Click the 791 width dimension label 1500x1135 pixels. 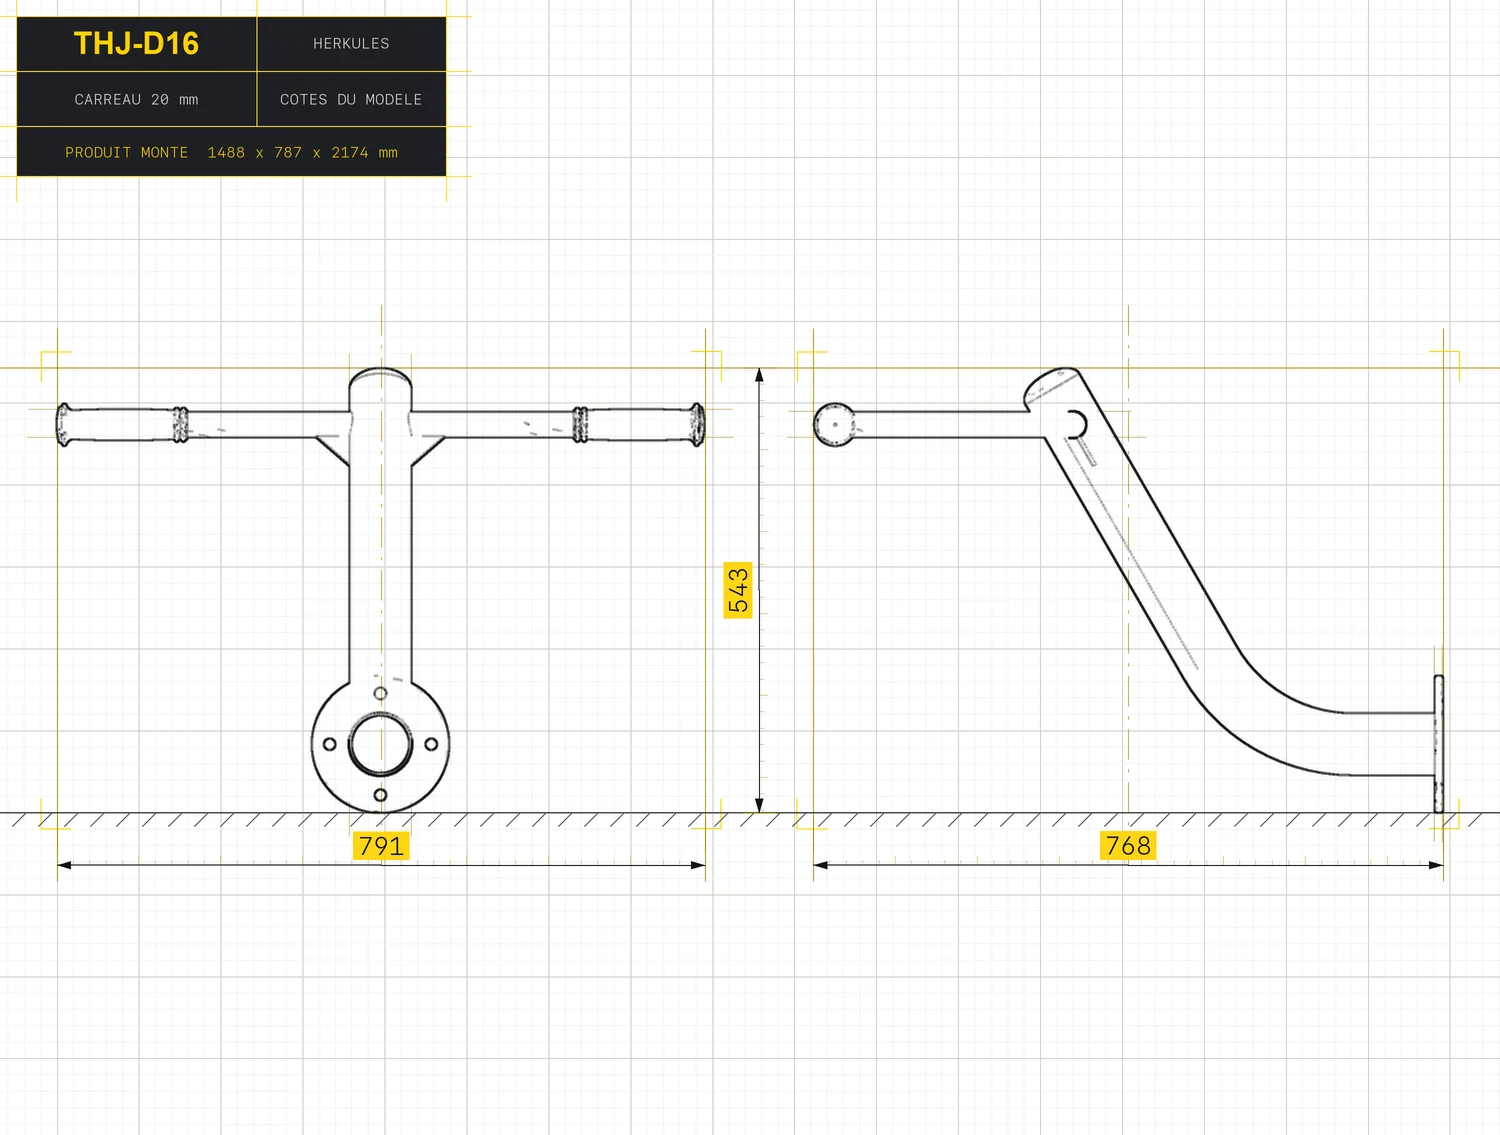pos(381,846)
